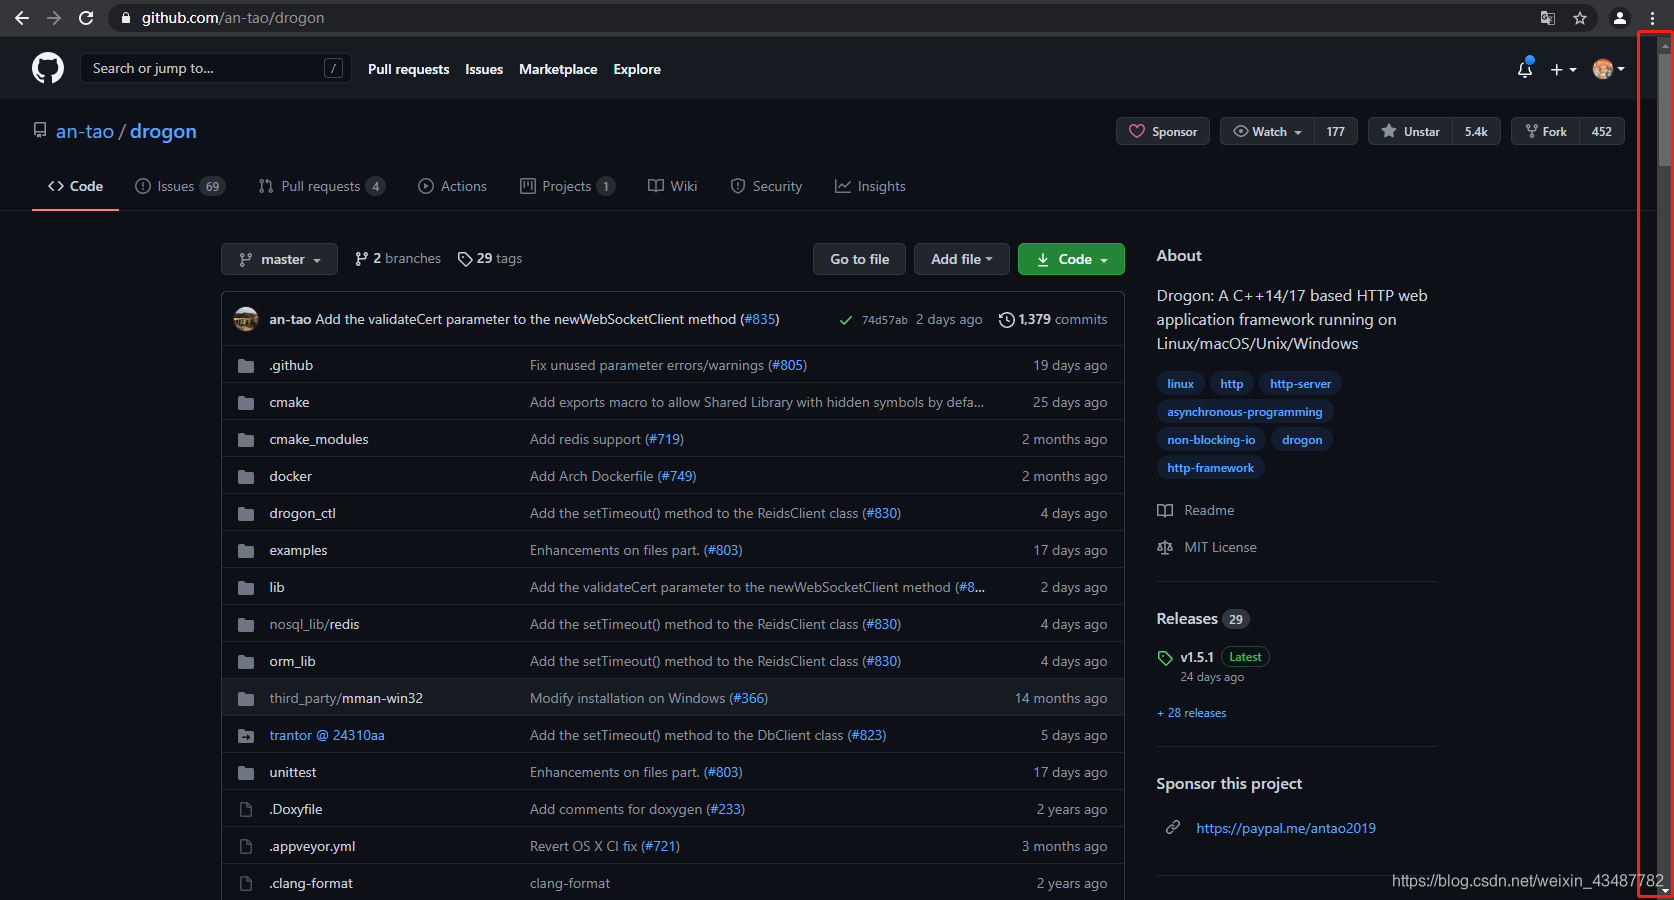This screenshot has height=900, width=1674.
Task: Open the Watch dropdown
Action: (1267, 131)
